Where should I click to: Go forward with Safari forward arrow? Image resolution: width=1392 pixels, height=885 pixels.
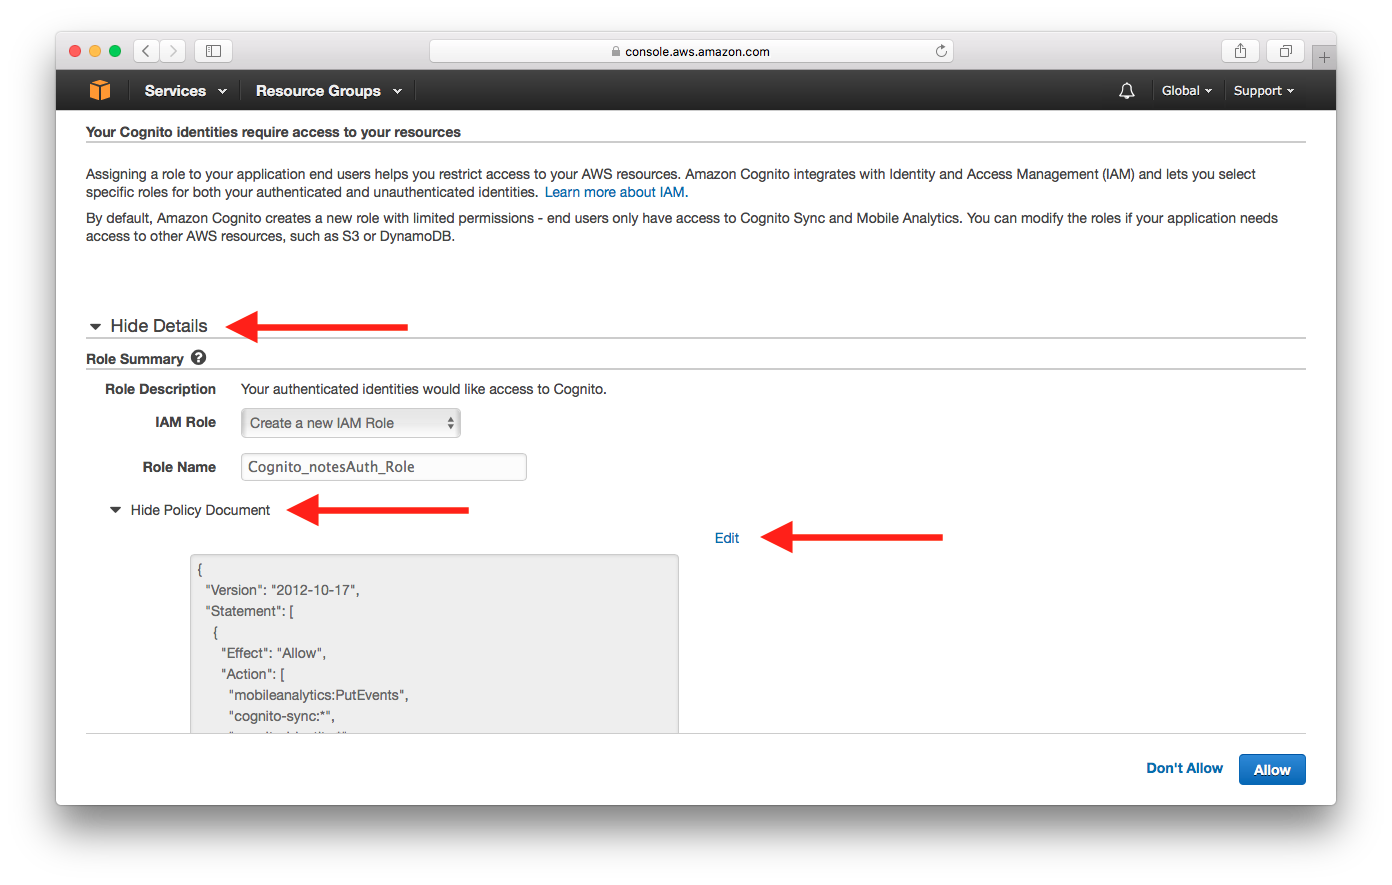point(173,51)
